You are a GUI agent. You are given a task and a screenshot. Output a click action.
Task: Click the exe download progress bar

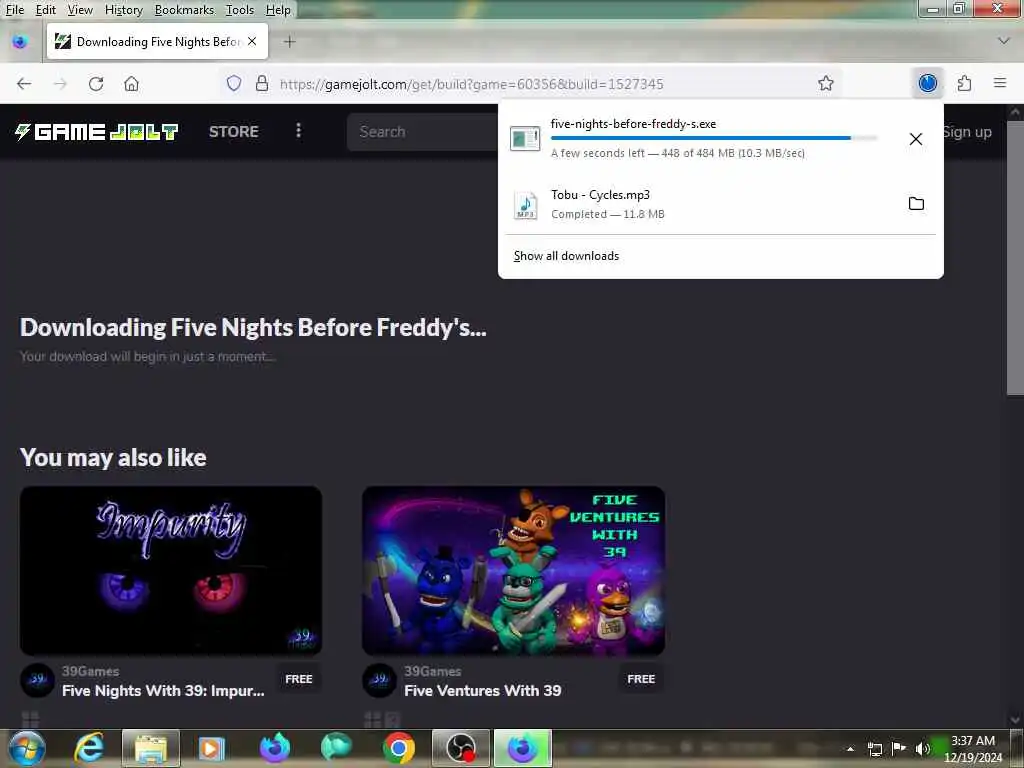click(714, 138)
